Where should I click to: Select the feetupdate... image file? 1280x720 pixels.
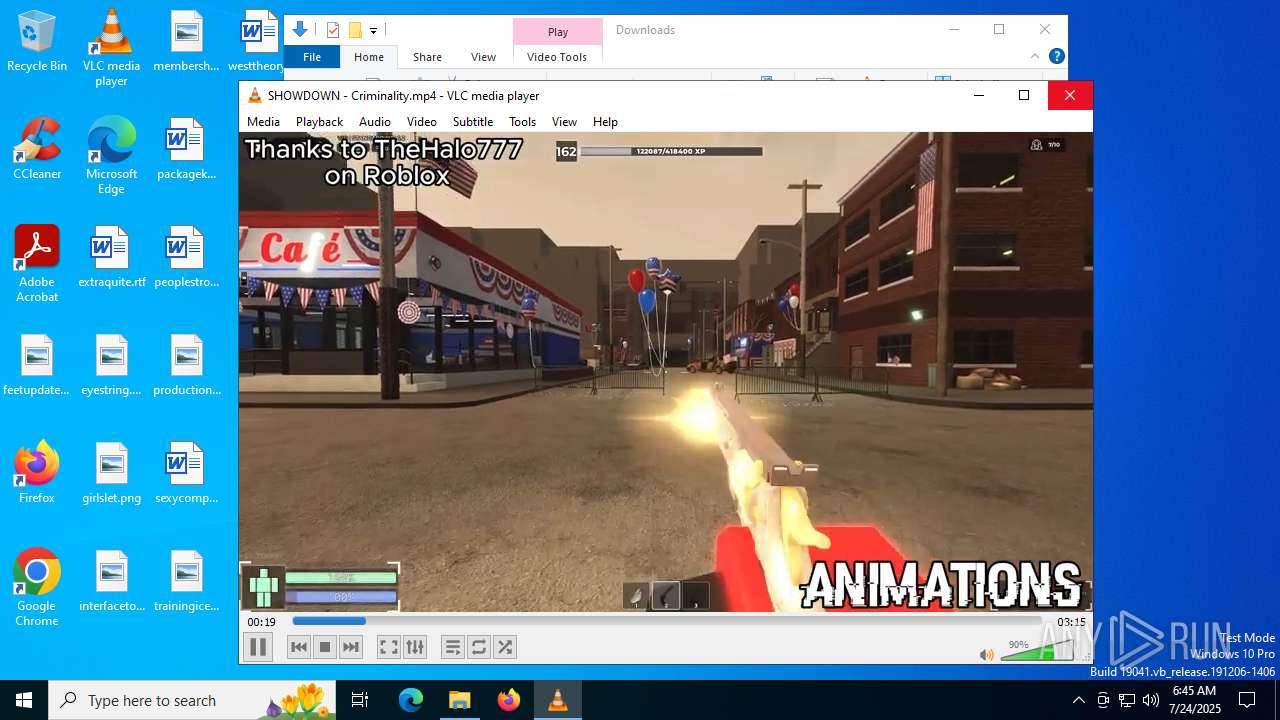pyautogui.click(x=37, y=365)
